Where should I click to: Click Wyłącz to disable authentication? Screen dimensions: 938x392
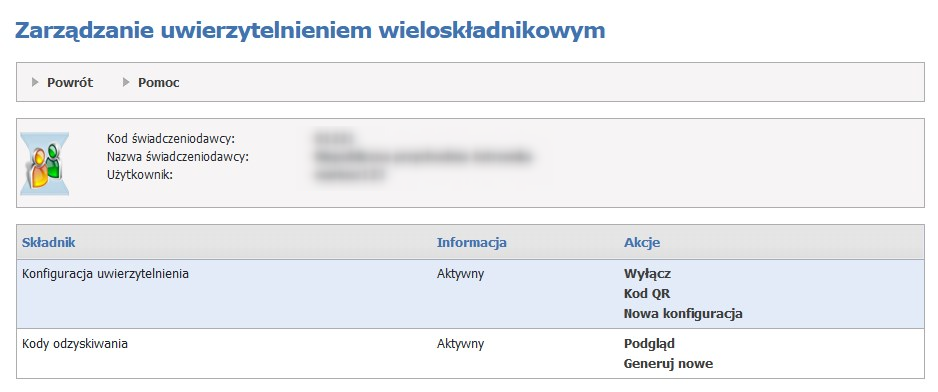point(647,274)
